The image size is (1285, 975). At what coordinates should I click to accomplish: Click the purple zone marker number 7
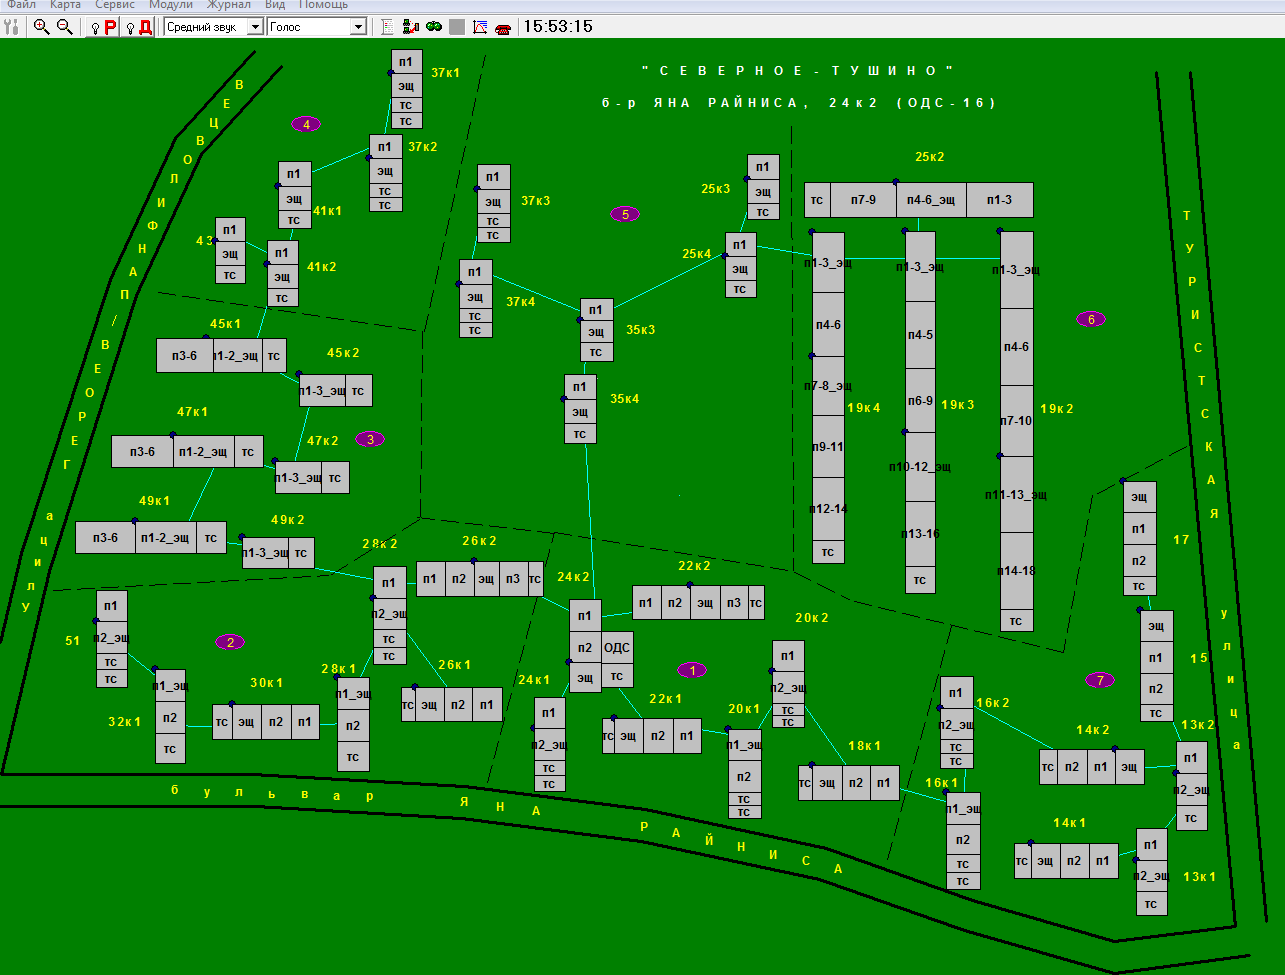pyautogui.click(x=1100, y=680)
